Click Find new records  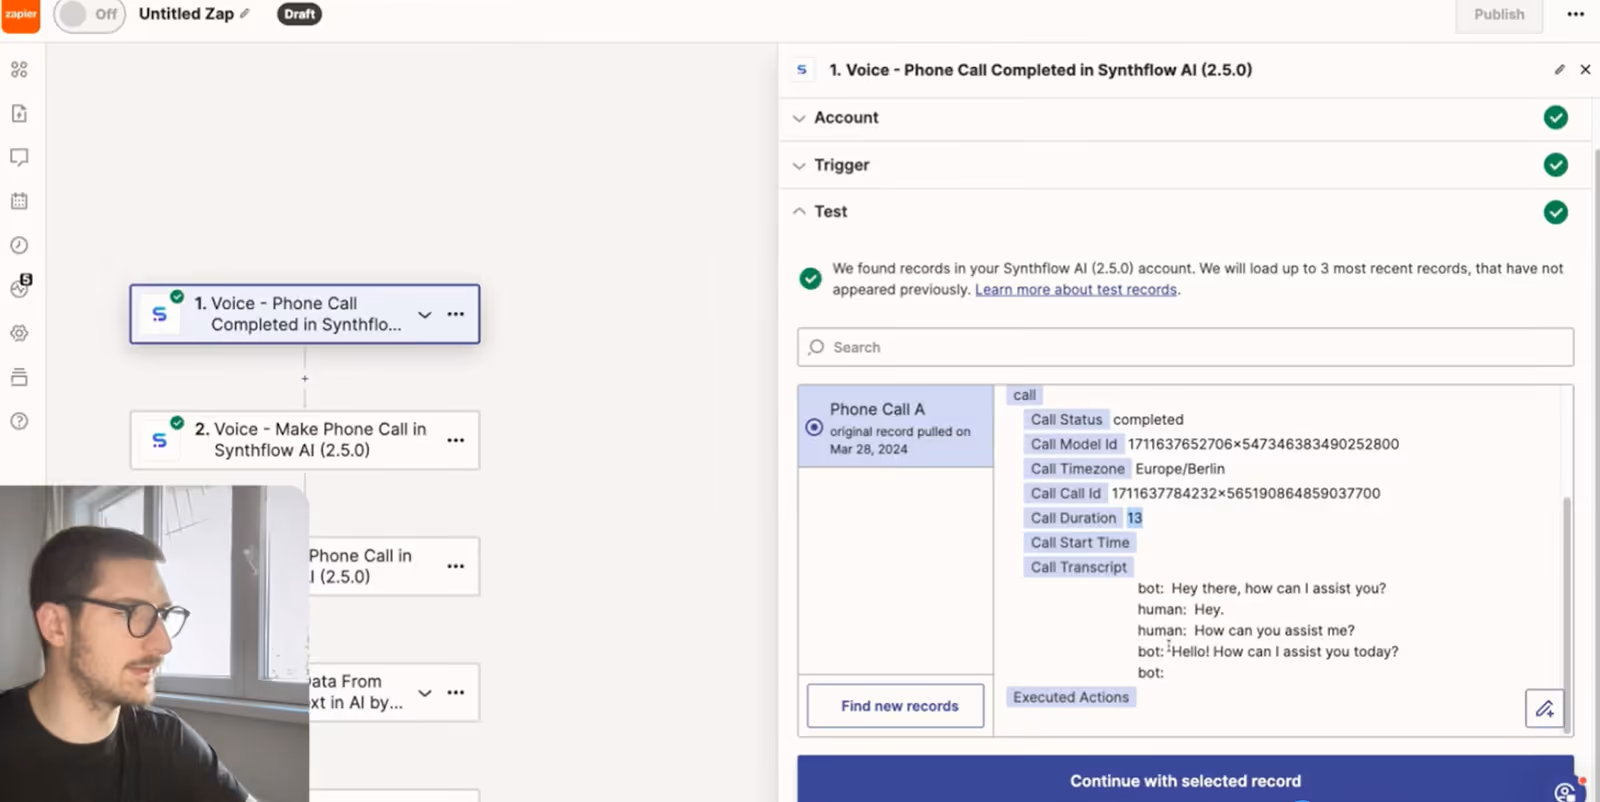(896, 706)
